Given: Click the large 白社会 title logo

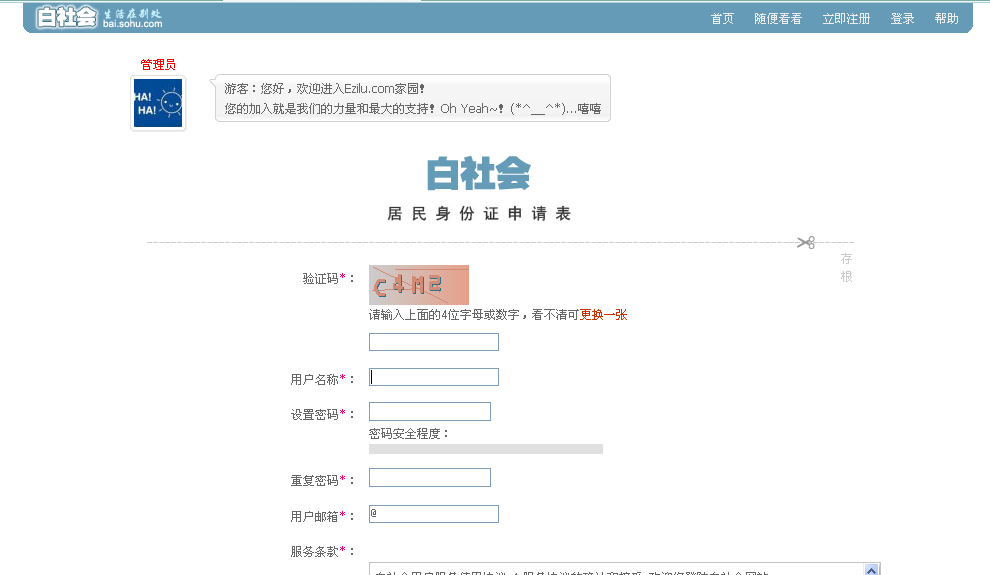Looking at the screenshot, I should (479, 174).
